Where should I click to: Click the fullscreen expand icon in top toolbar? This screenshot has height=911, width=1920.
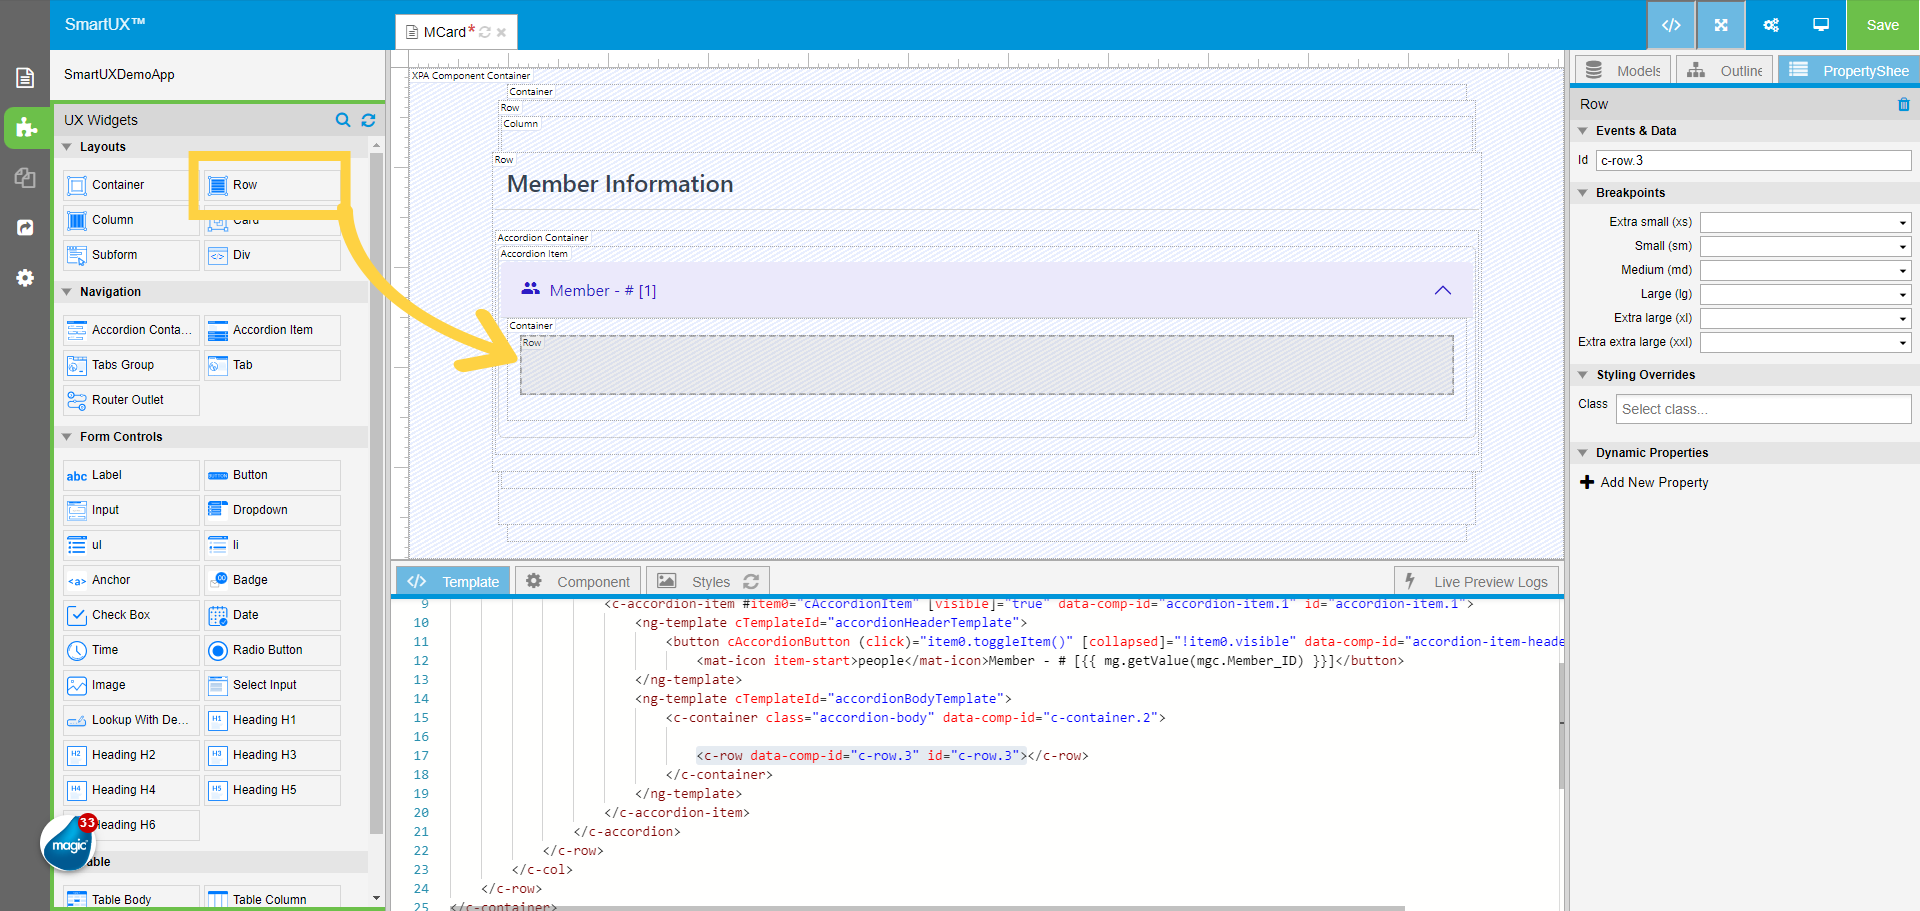[x=1721, y=25]
